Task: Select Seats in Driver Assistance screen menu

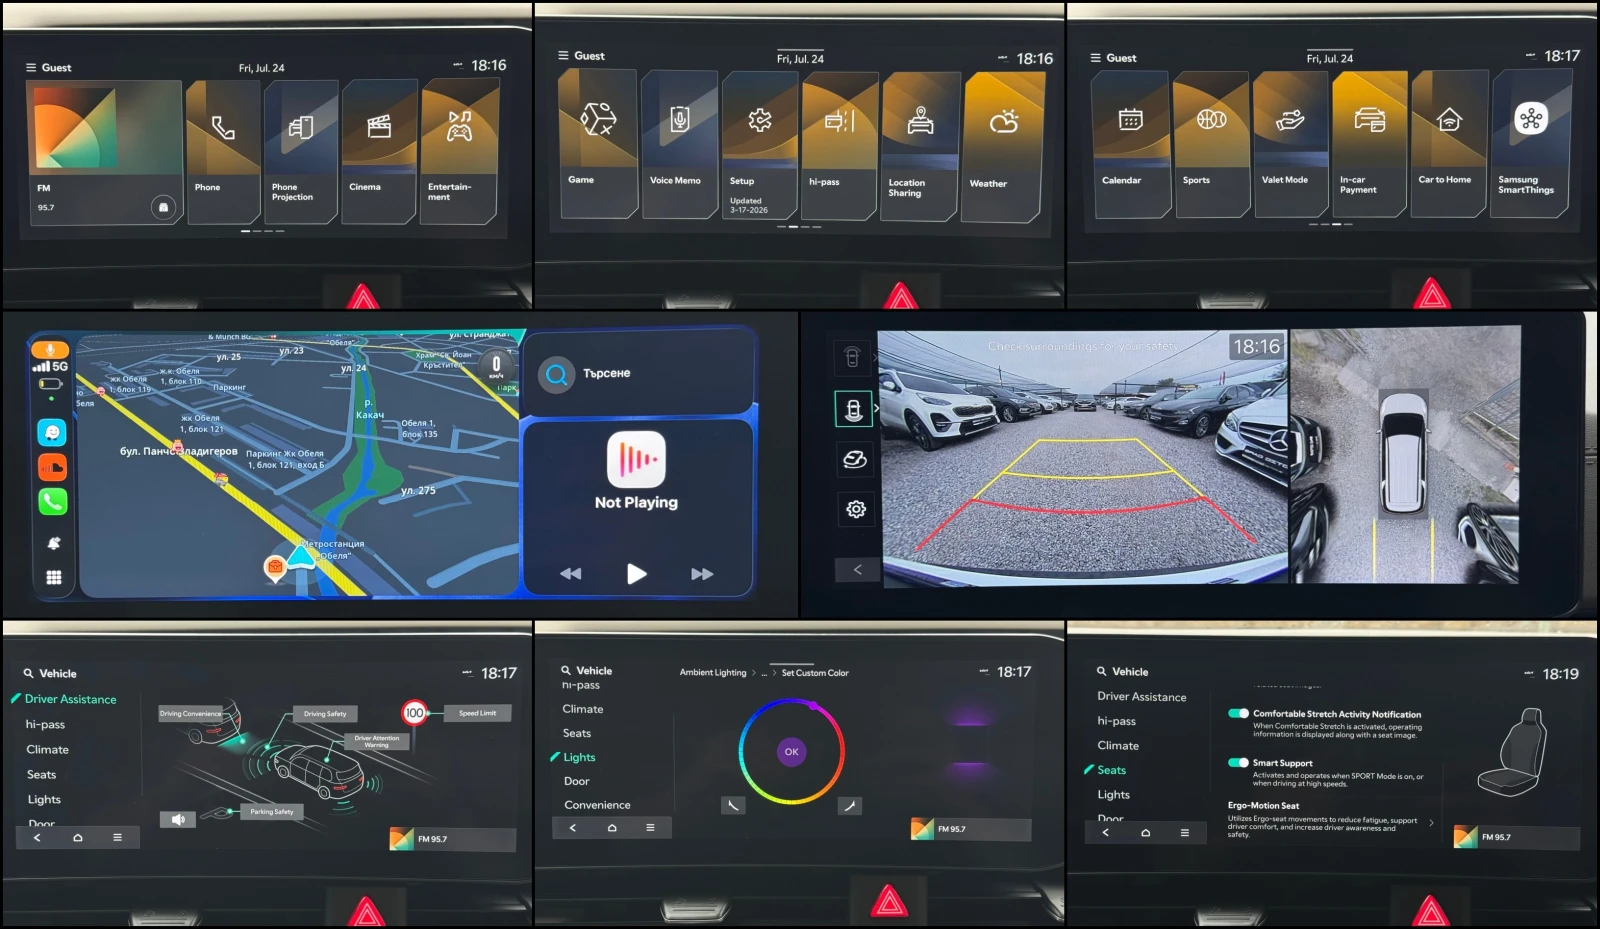Action: pos(41,774)
